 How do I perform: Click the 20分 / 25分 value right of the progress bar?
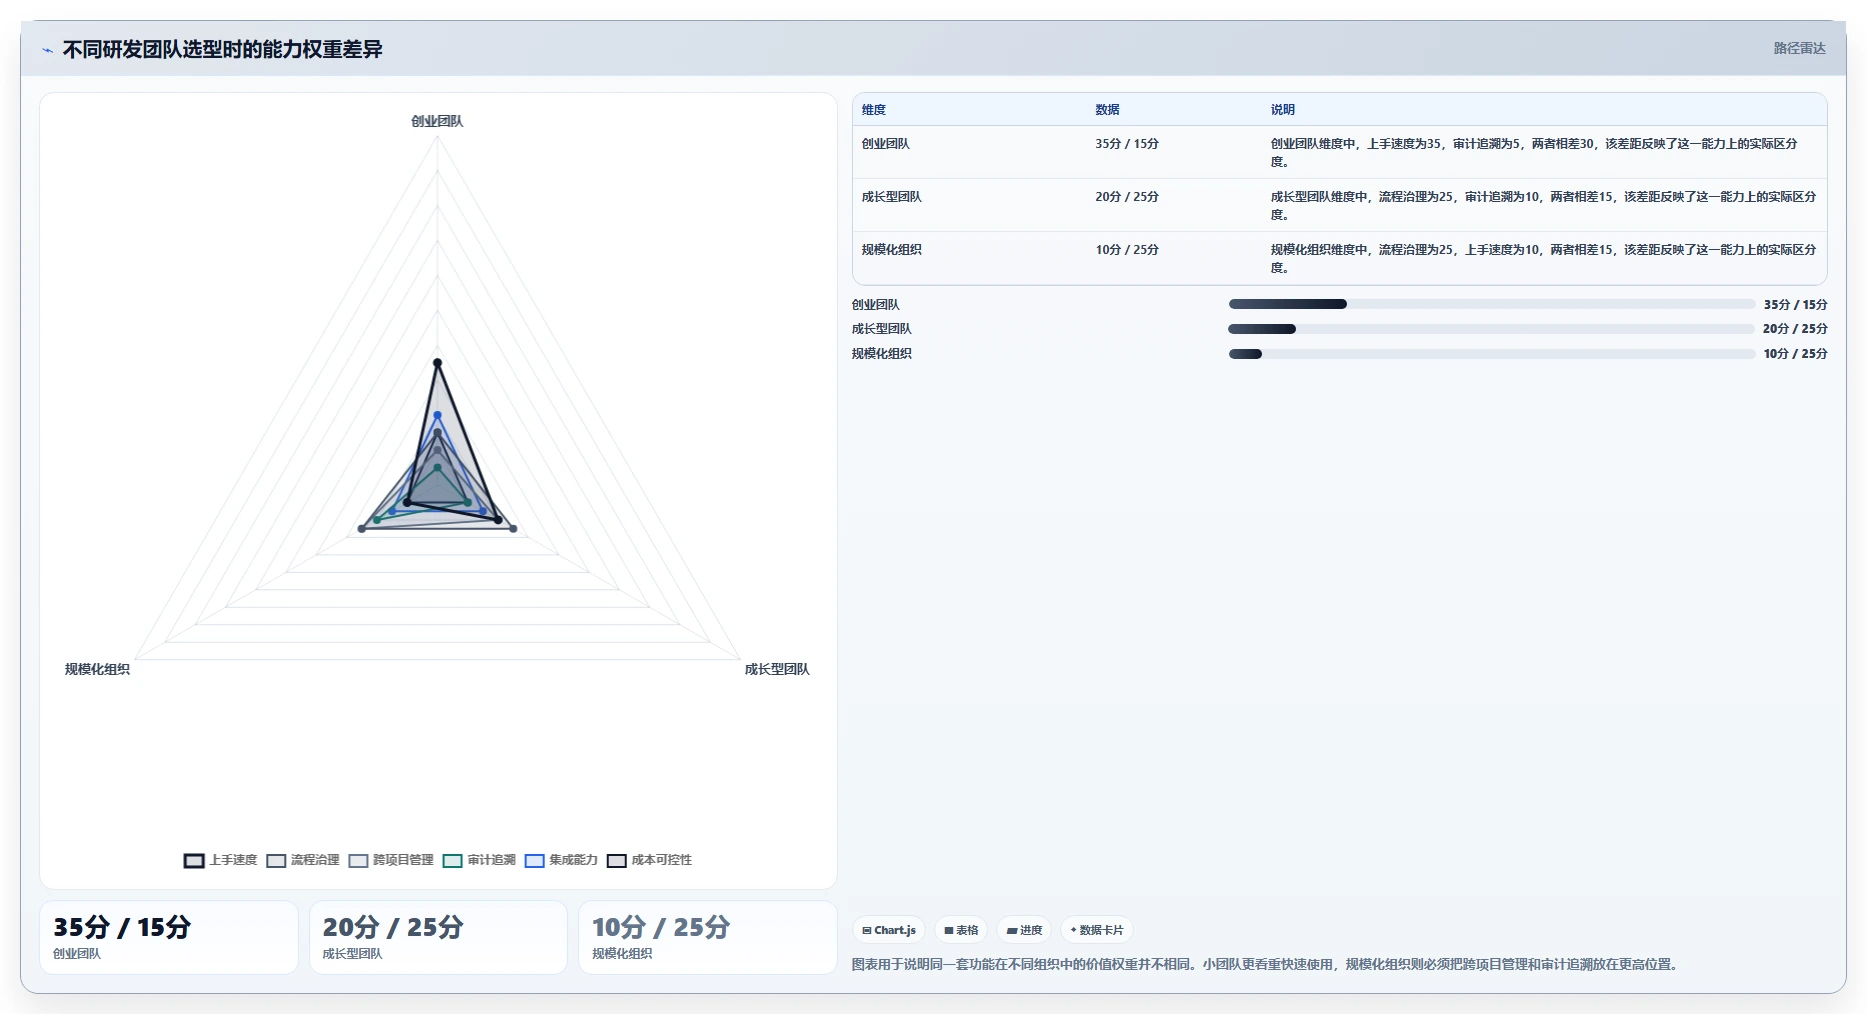coord(1795,329)
